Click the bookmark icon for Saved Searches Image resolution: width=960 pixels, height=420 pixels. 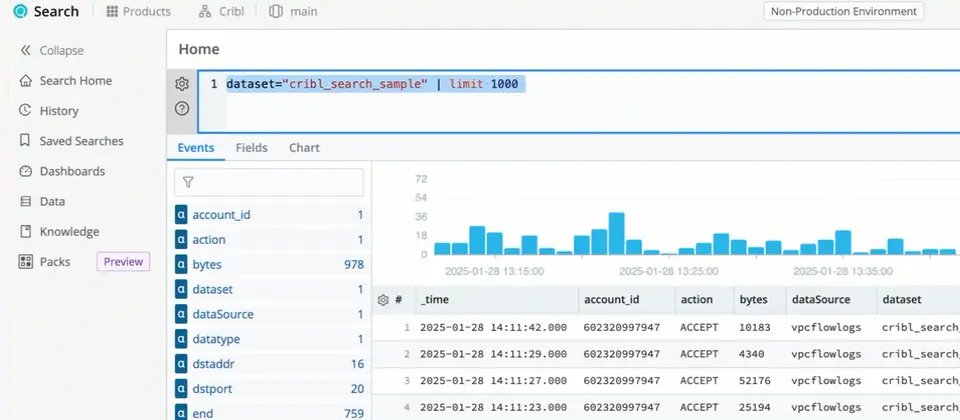point(25,141)
